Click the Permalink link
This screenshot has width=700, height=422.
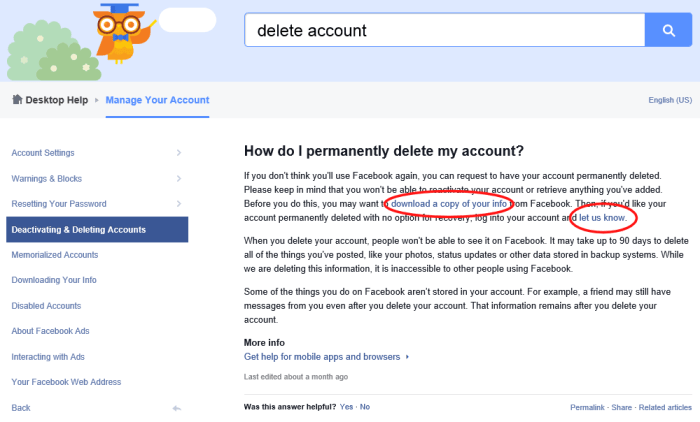pos(587,407)
